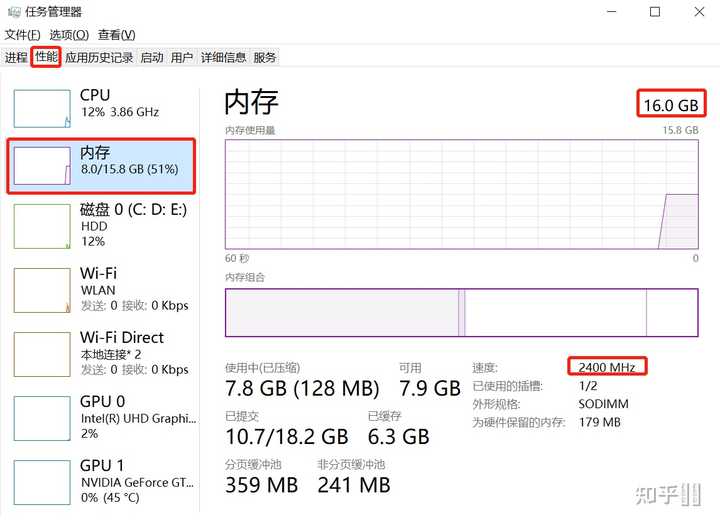The height and width of the screenshot is (520, 720).
Task: Switch to the 应用历史记录 tab
Action: click(x=99, y=57)
